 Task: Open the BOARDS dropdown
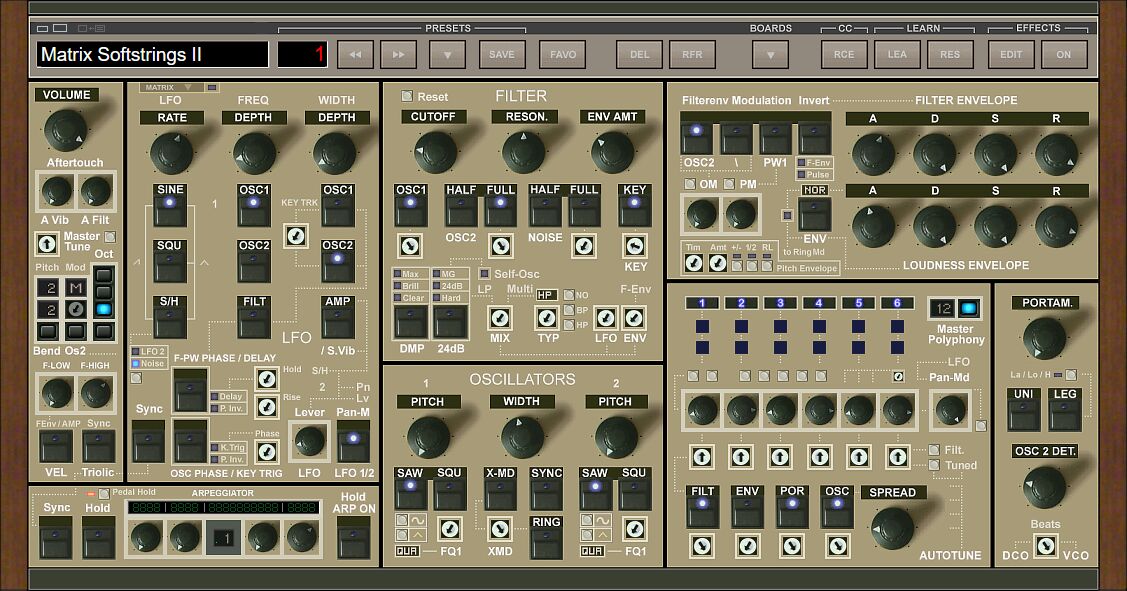click(x=769, y=54)
